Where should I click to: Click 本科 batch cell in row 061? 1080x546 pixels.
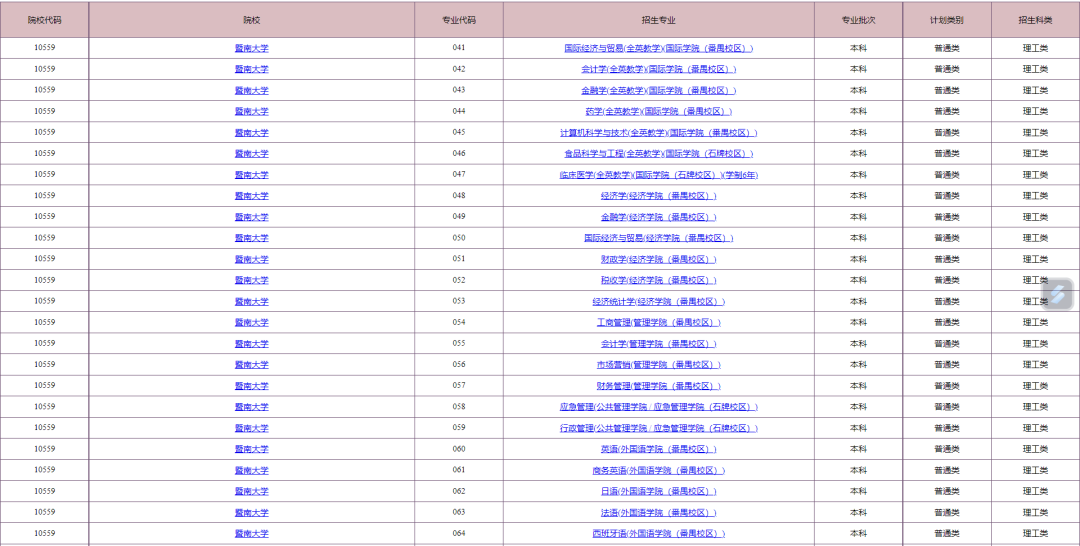[858, 470]
